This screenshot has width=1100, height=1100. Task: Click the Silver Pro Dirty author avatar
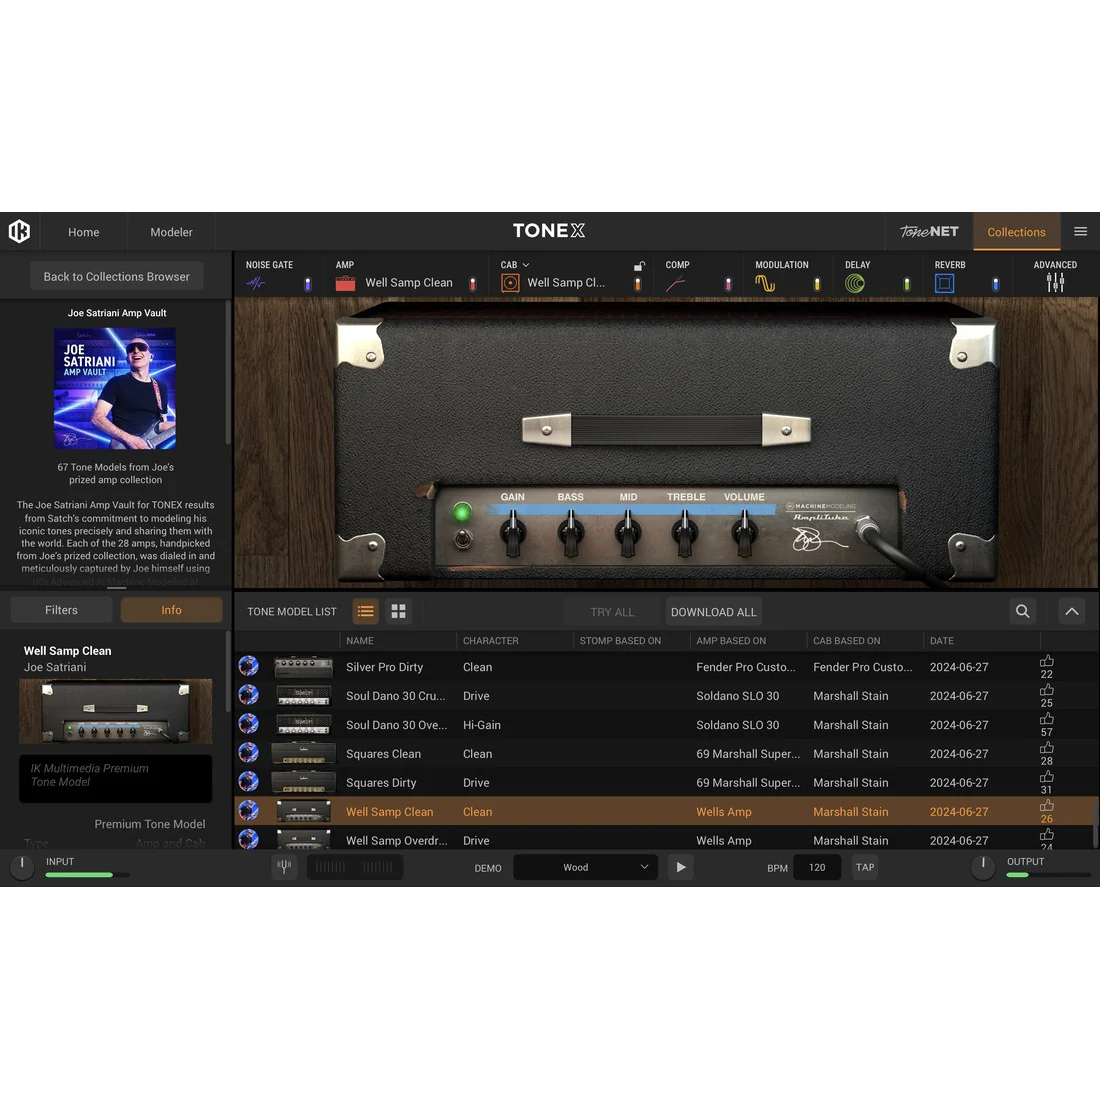[x=248, y=666]
